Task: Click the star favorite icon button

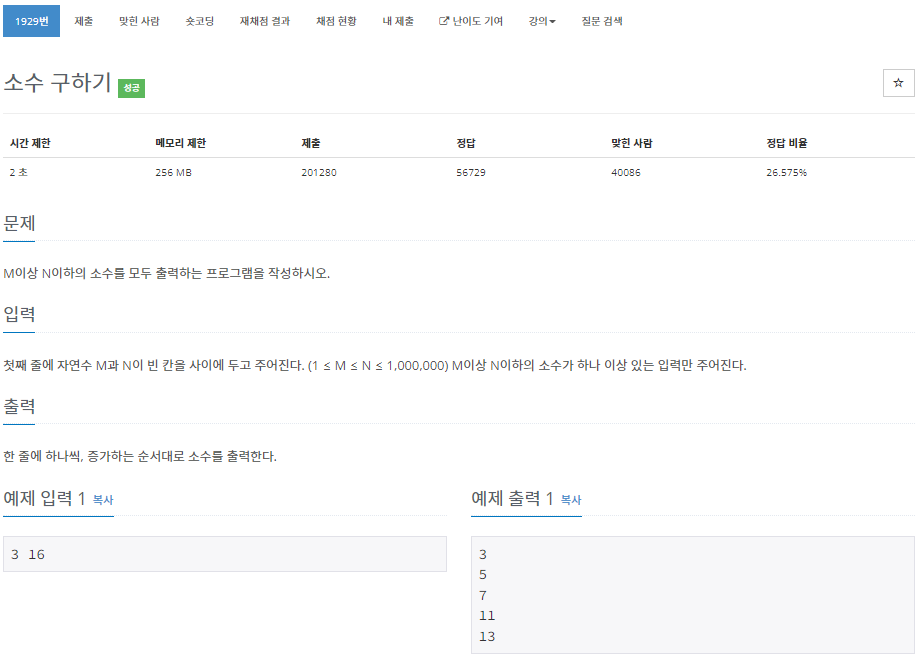Action: pyautogui.click(x=898, y=83)
